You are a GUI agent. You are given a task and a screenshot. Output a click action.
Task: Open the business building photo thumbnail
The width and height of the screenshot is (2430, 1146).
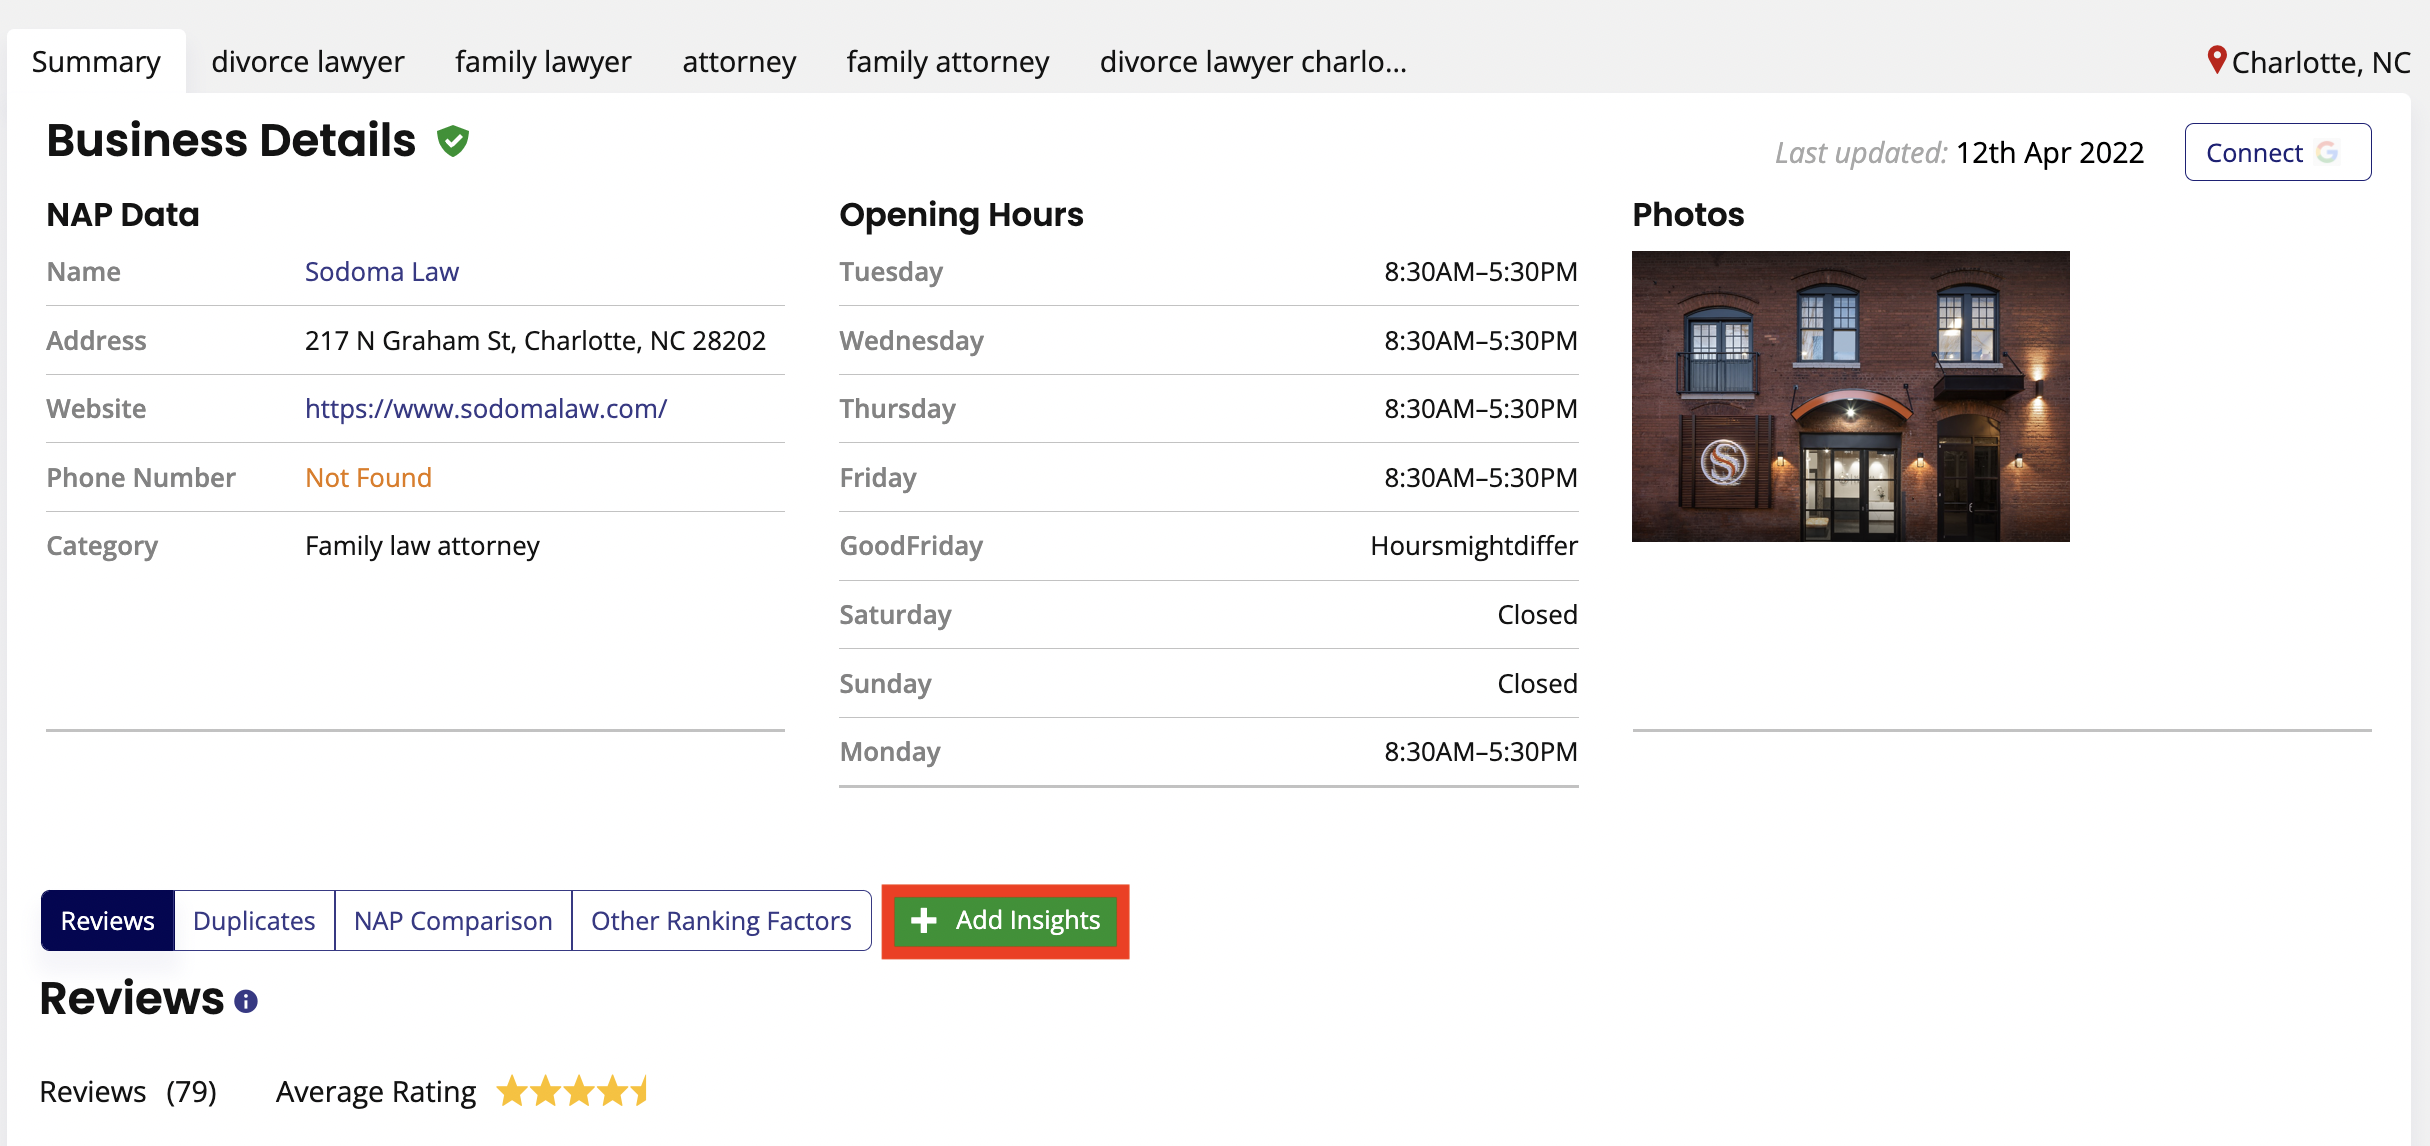[x=1851, y=396]
